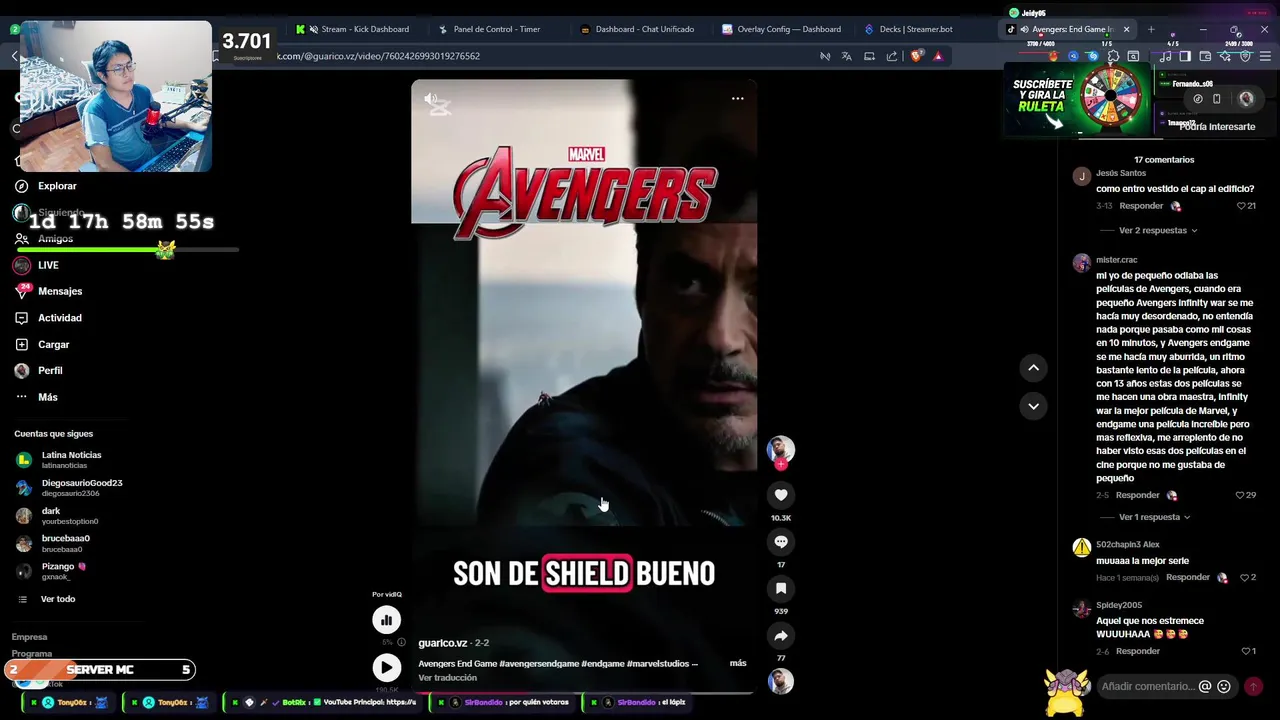
Task: Open Podría Interesarte tab
Action: [x=1216, y=127]
